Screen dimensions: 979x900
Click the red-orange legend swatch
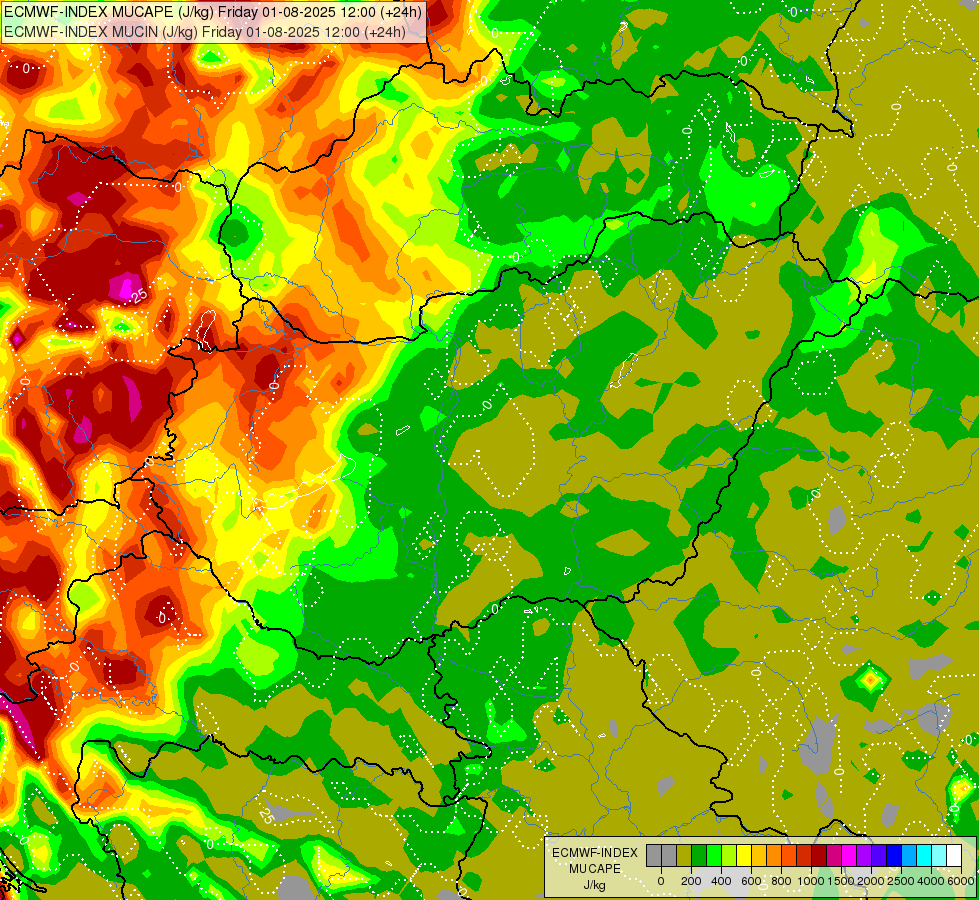789,855
